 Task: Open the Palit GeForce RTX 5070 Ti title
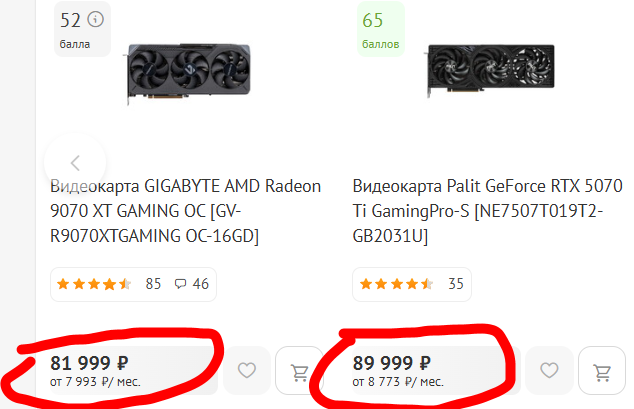488,210
